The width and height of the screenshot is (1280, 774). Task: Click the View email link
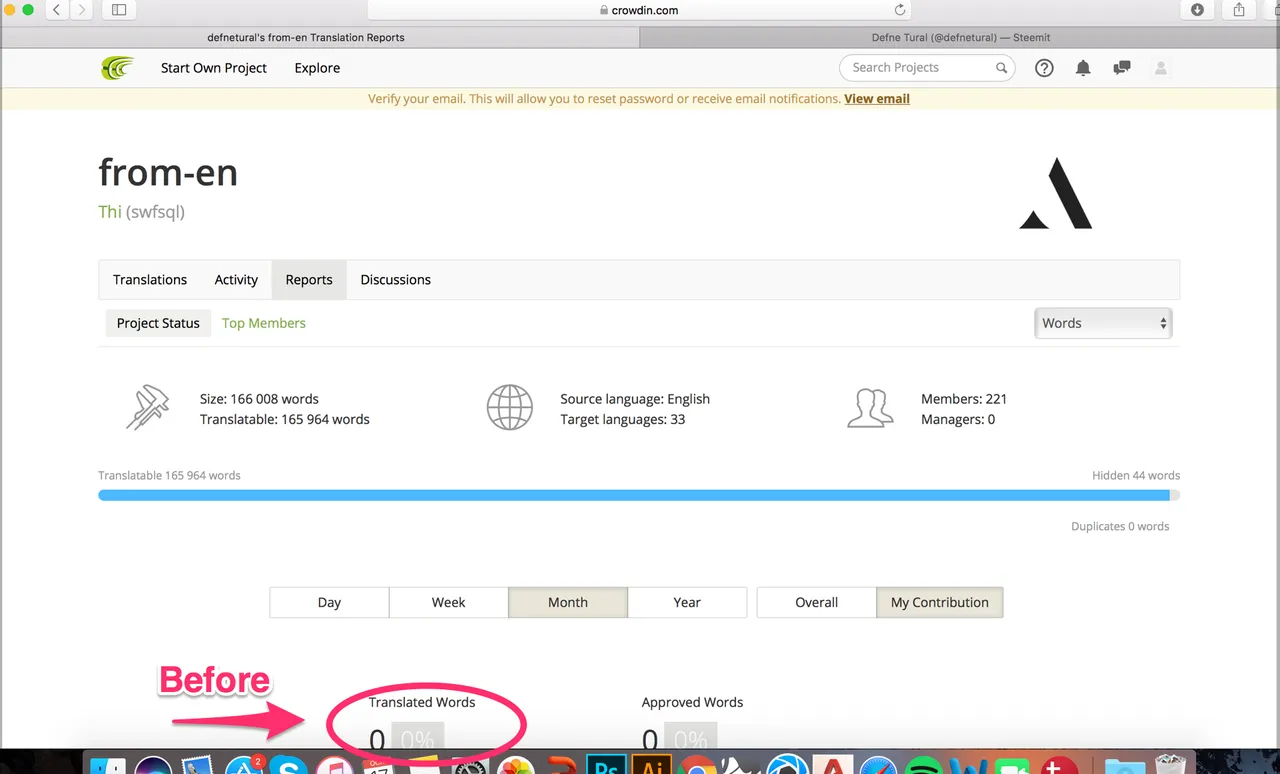coord(877,99)
